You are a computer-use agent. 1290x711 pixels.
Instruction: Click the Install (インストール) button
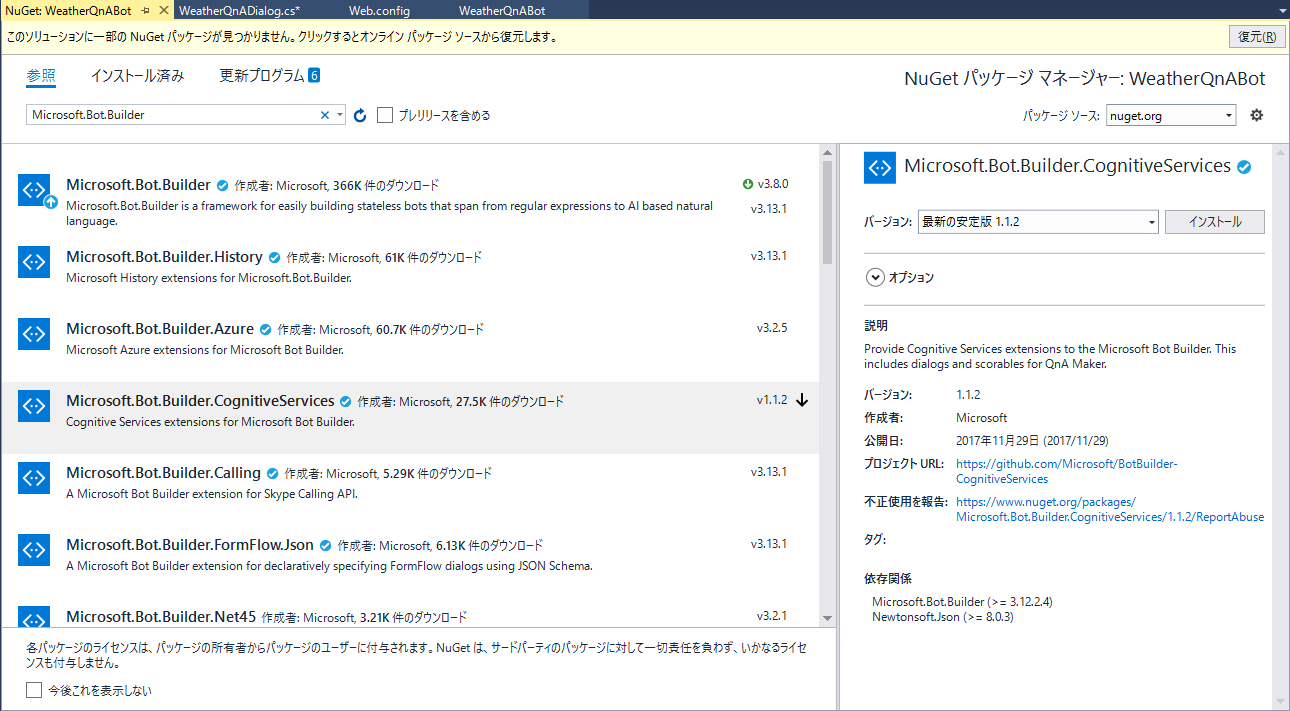click(1215, 222)
